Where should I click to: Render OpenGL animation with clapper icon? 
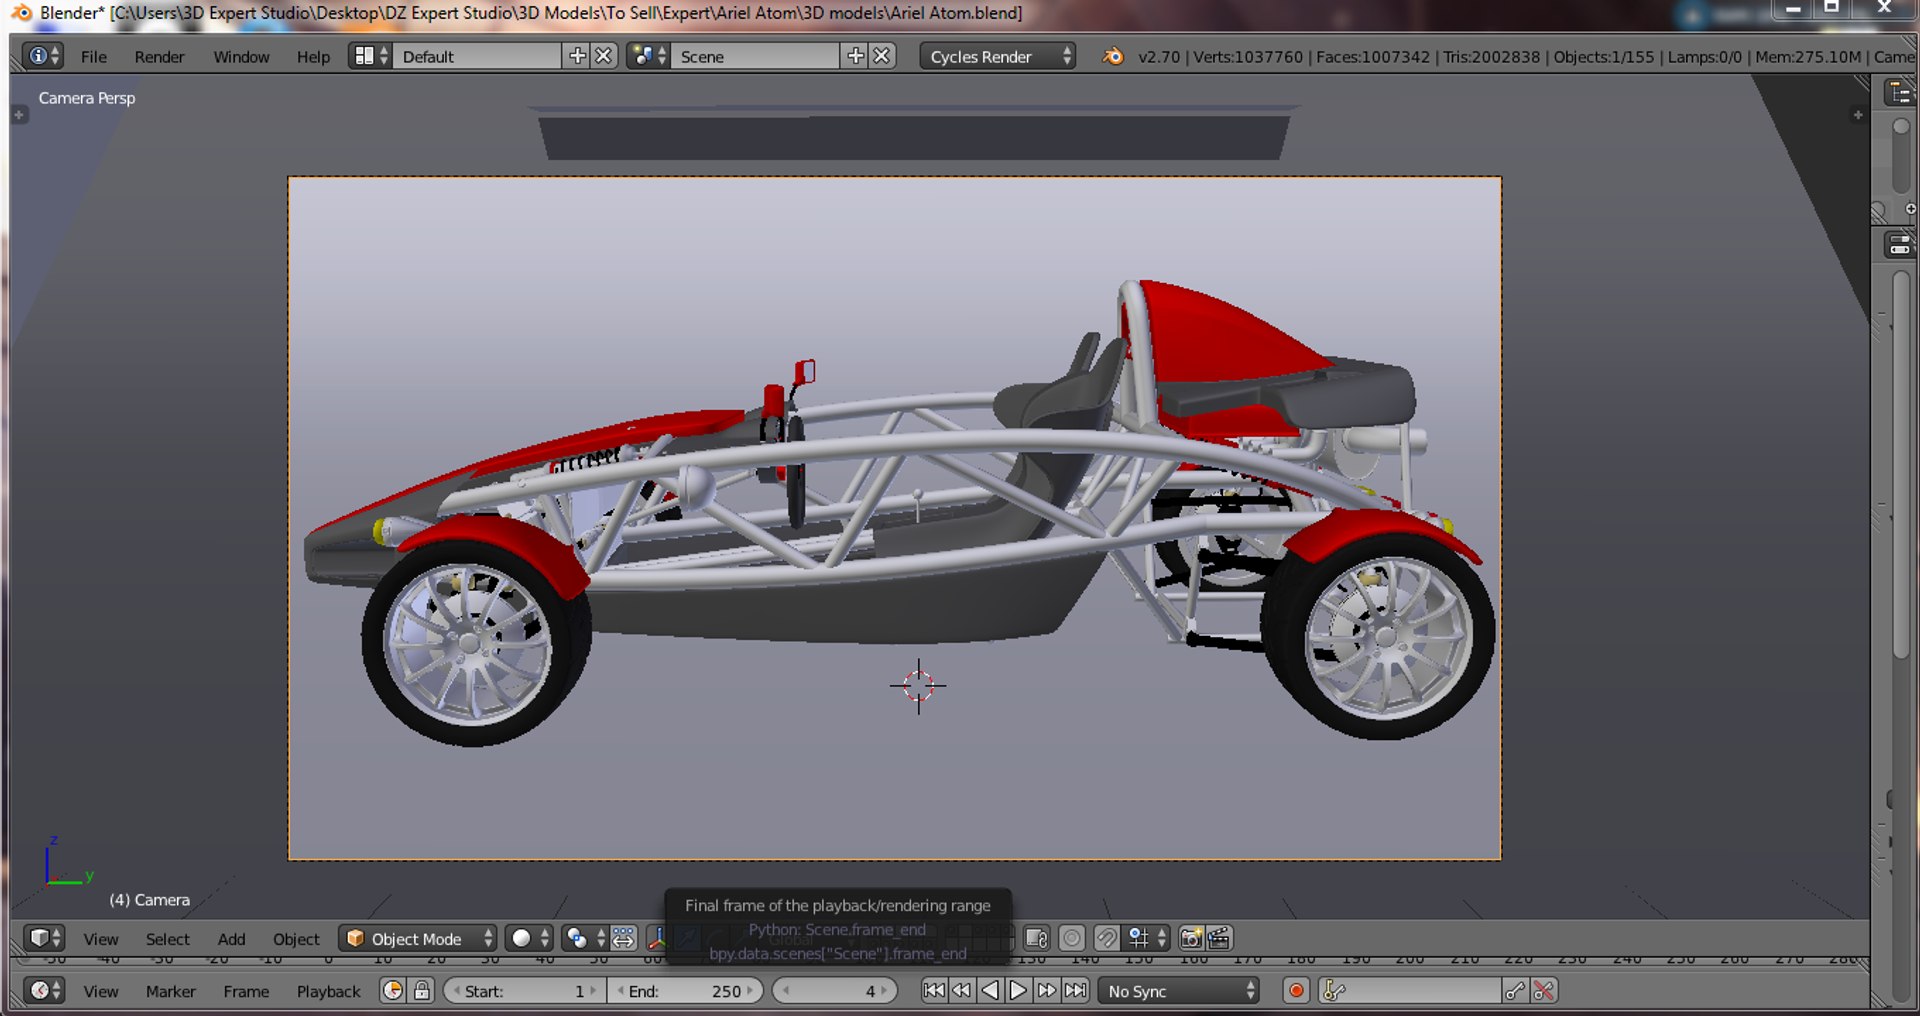tap(1219, 938)
